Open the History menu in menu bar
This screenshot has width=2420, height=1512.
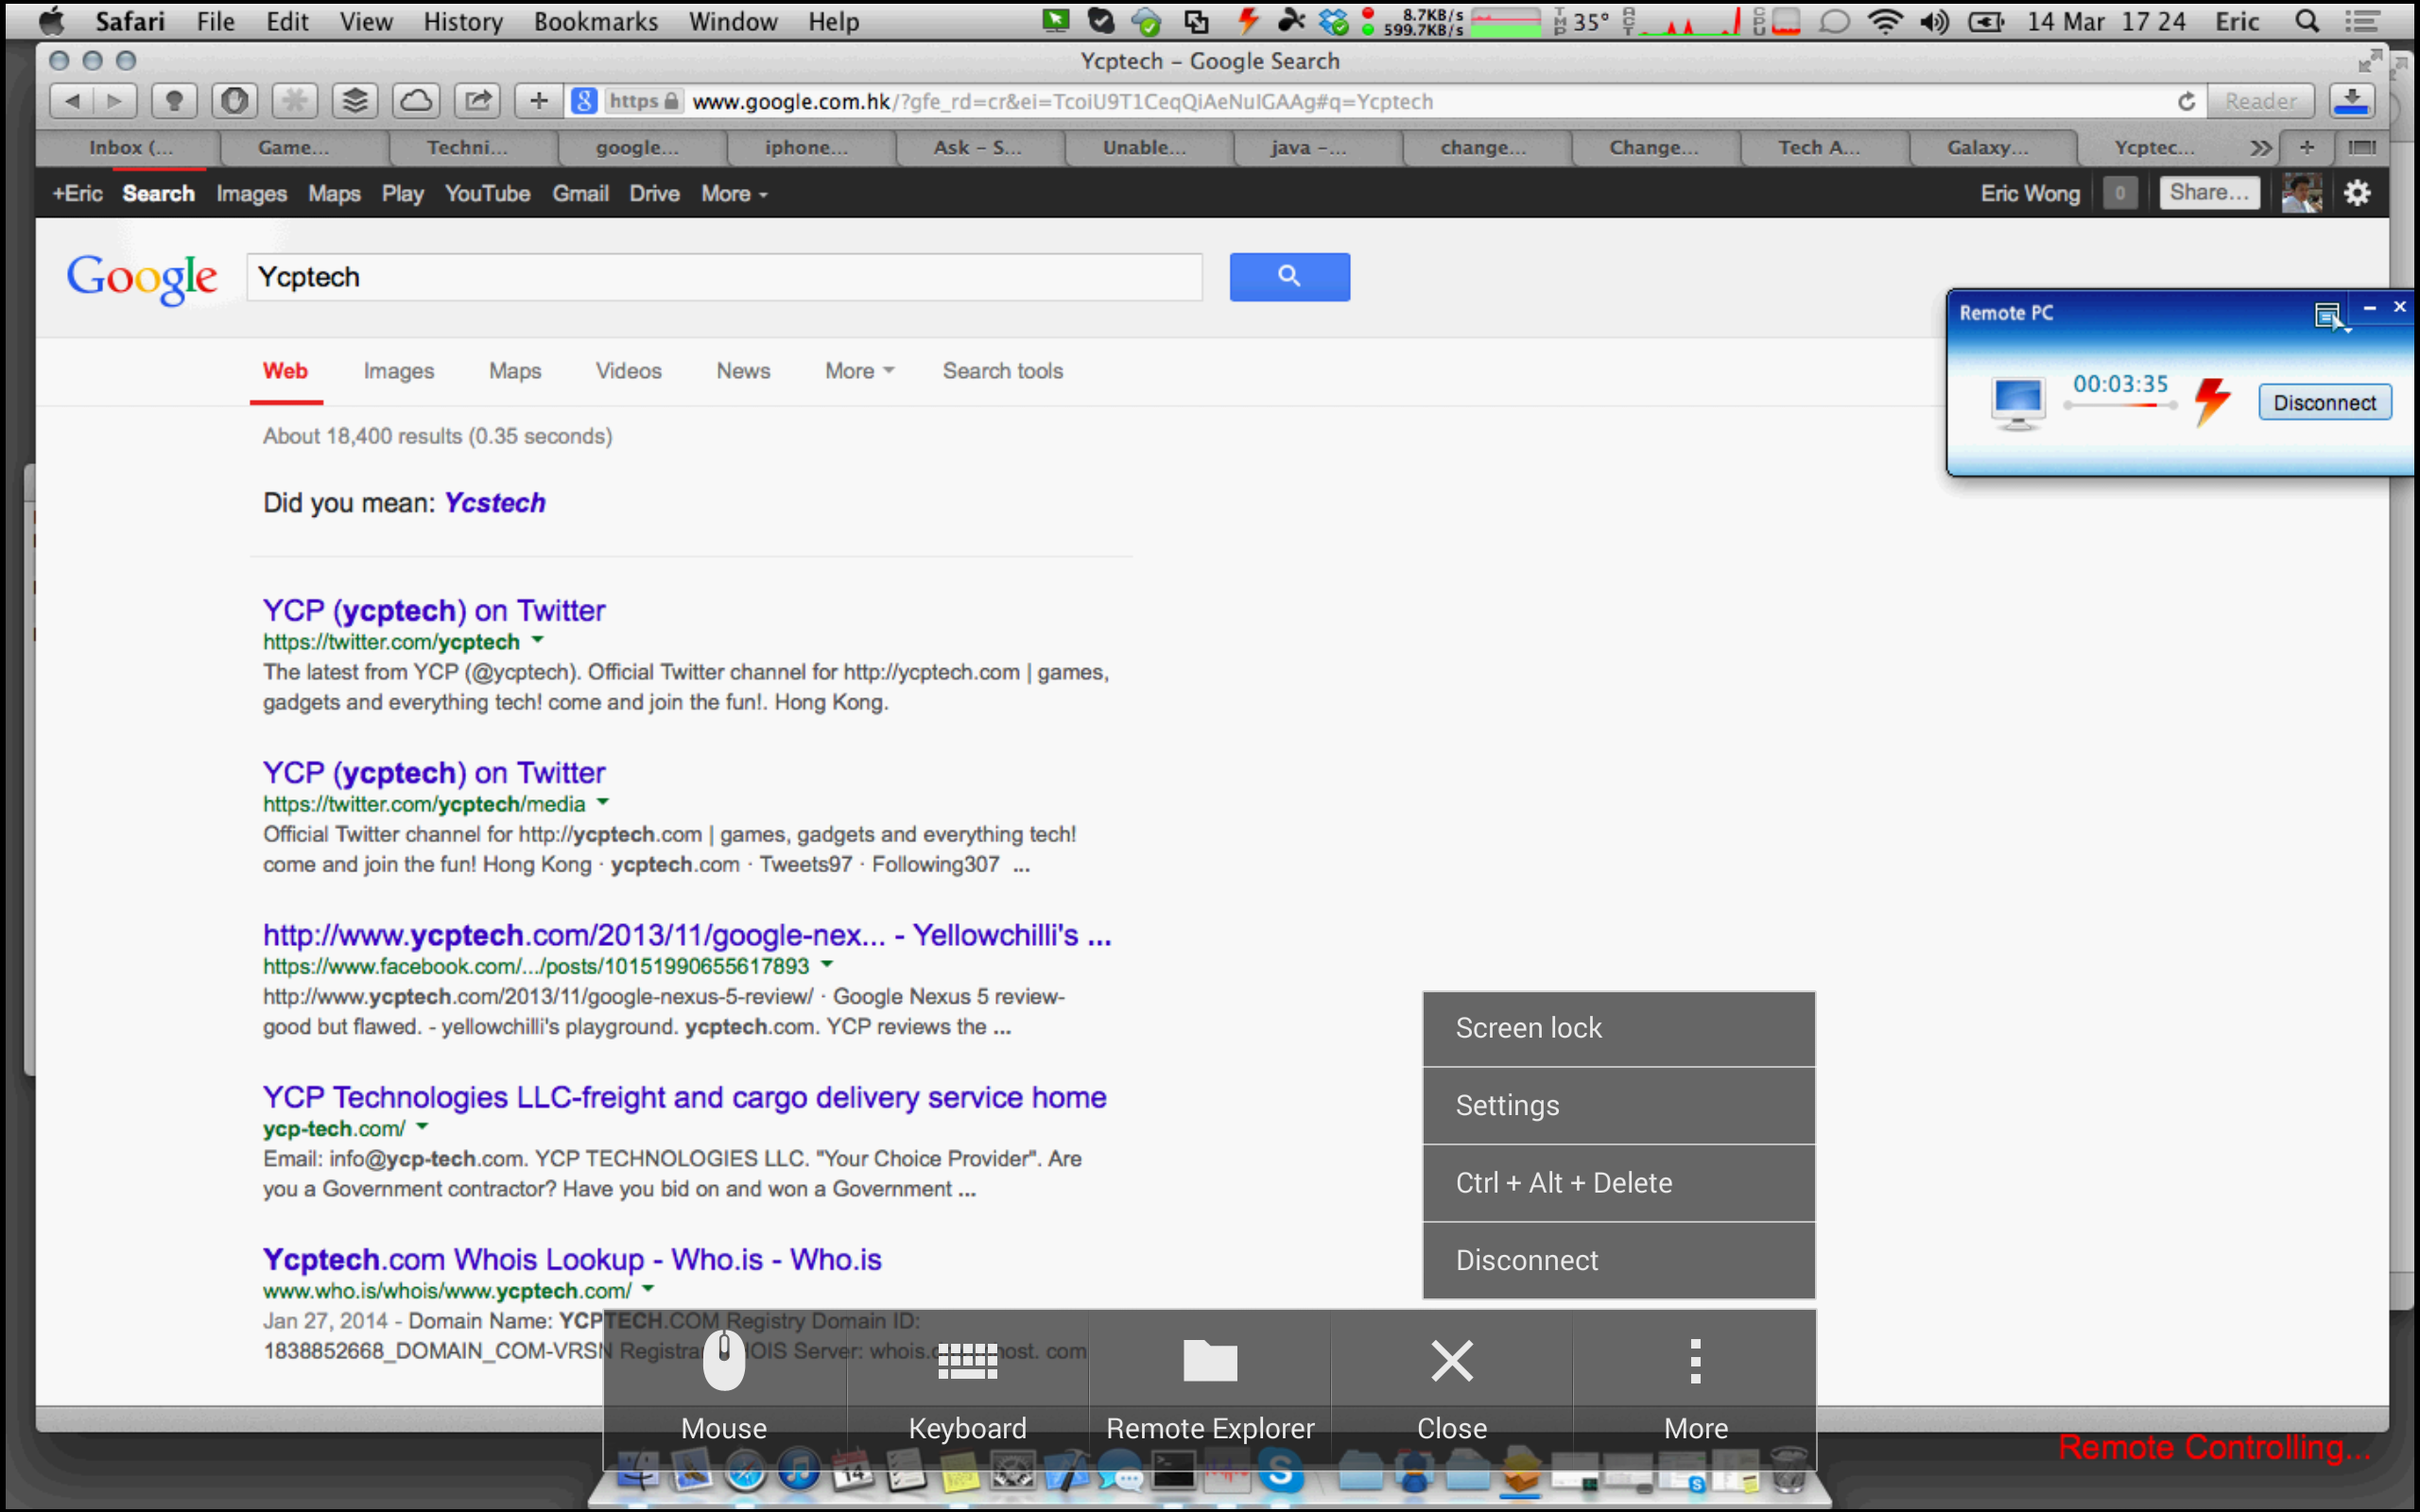pos(463,21)
